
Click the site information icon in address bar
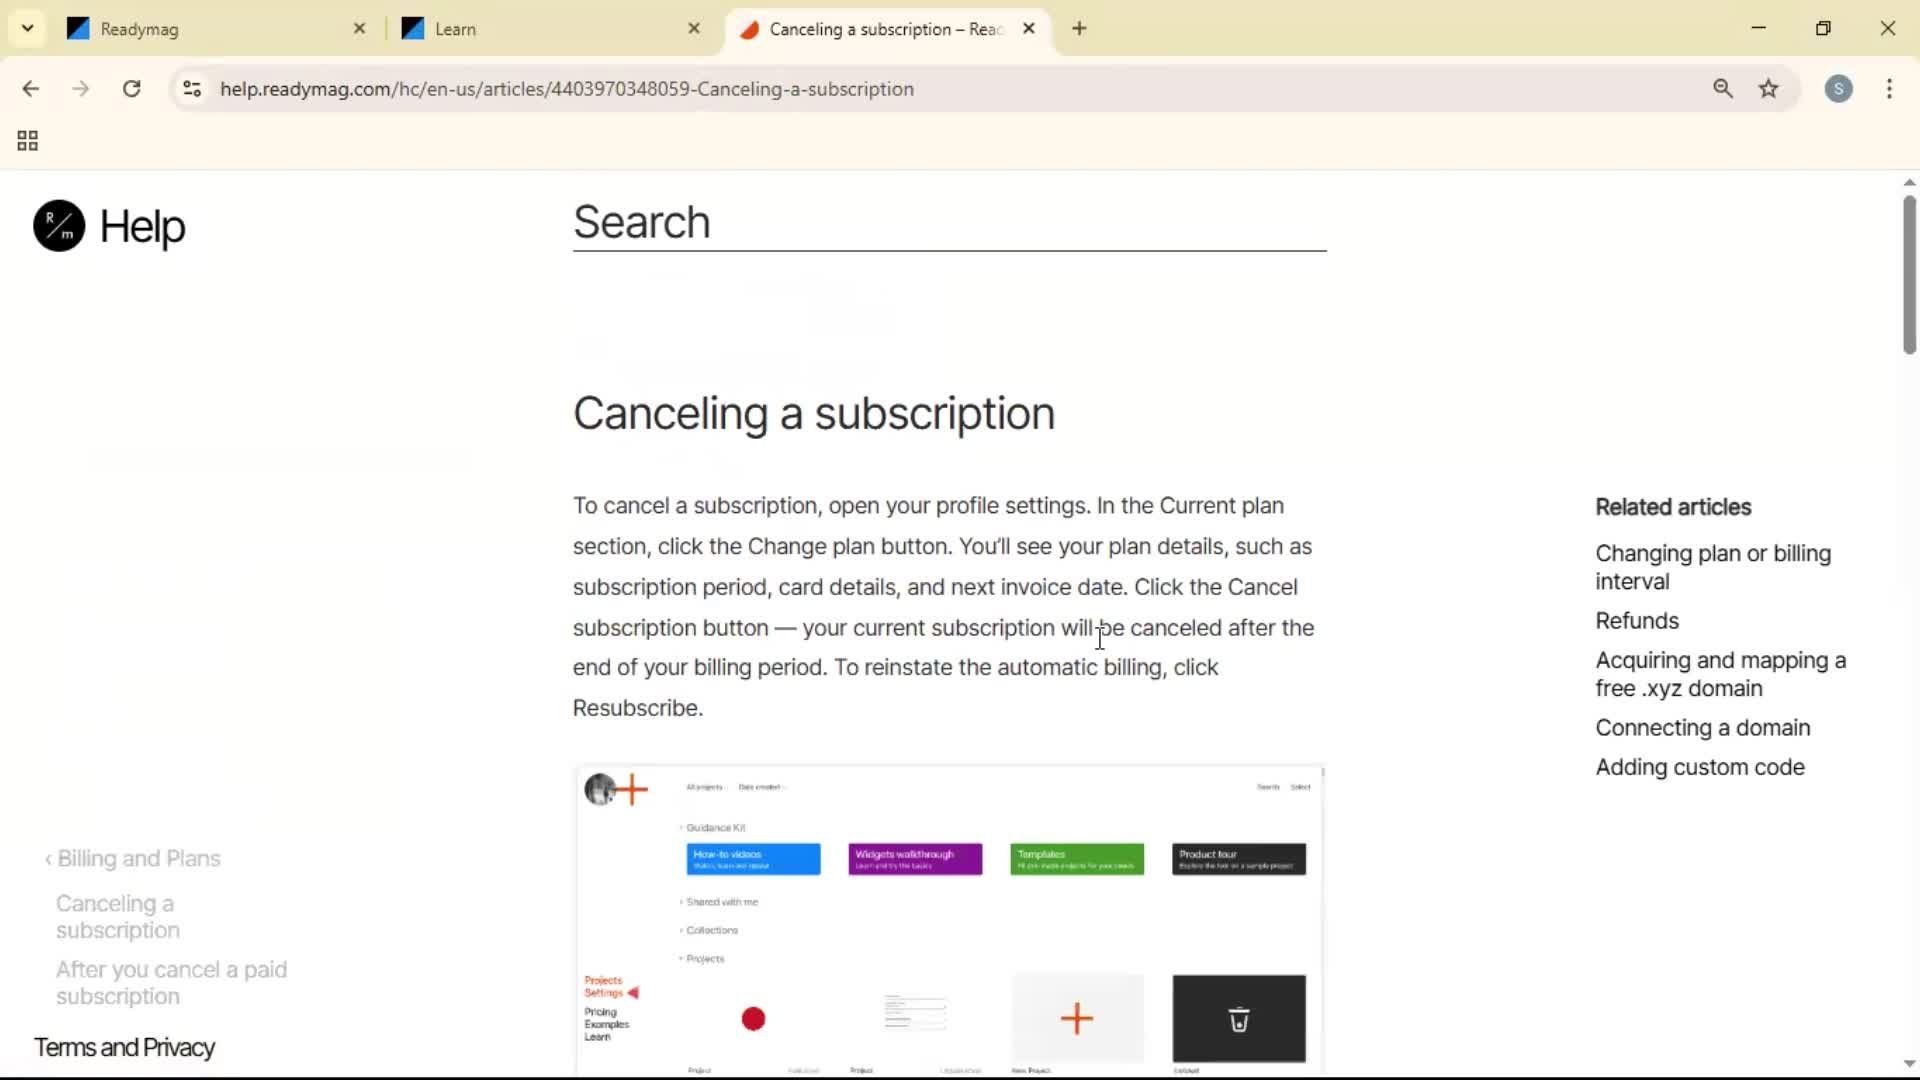point(191,89)
